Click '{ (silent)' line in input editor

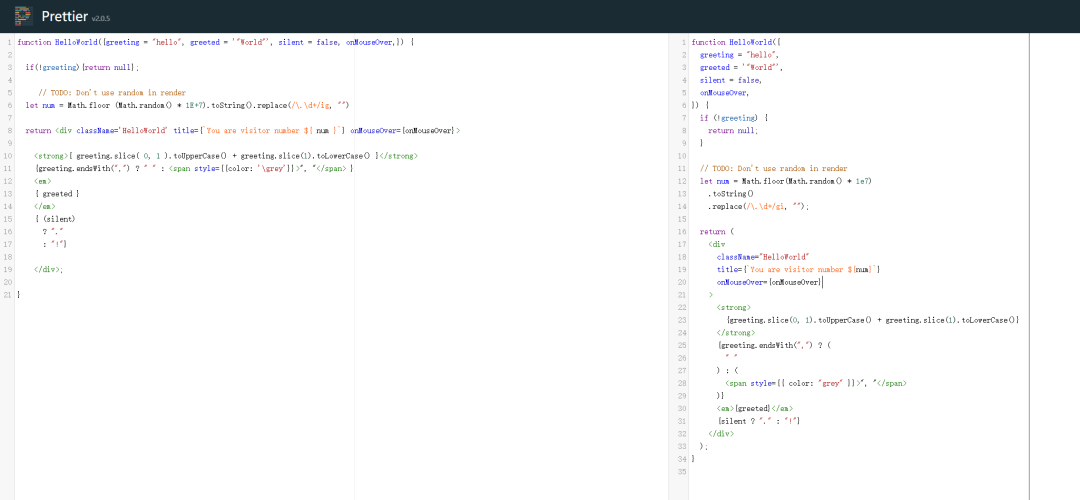coord(54,218)
